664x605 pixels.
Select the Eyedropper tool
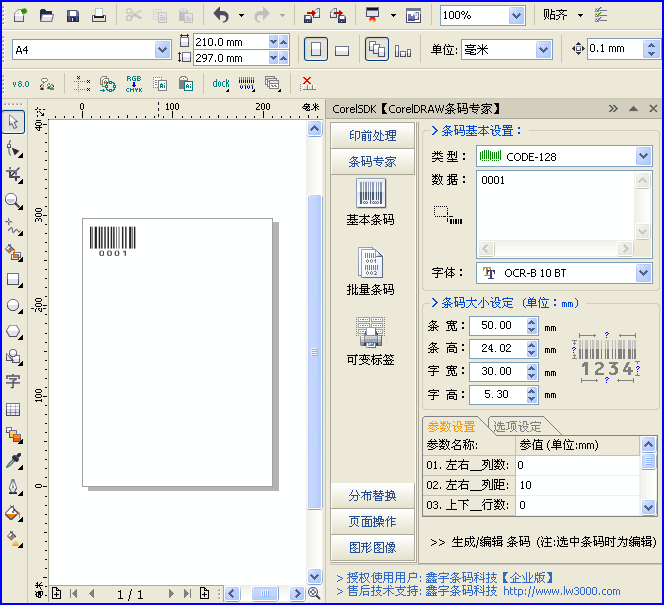pos(14,461)
